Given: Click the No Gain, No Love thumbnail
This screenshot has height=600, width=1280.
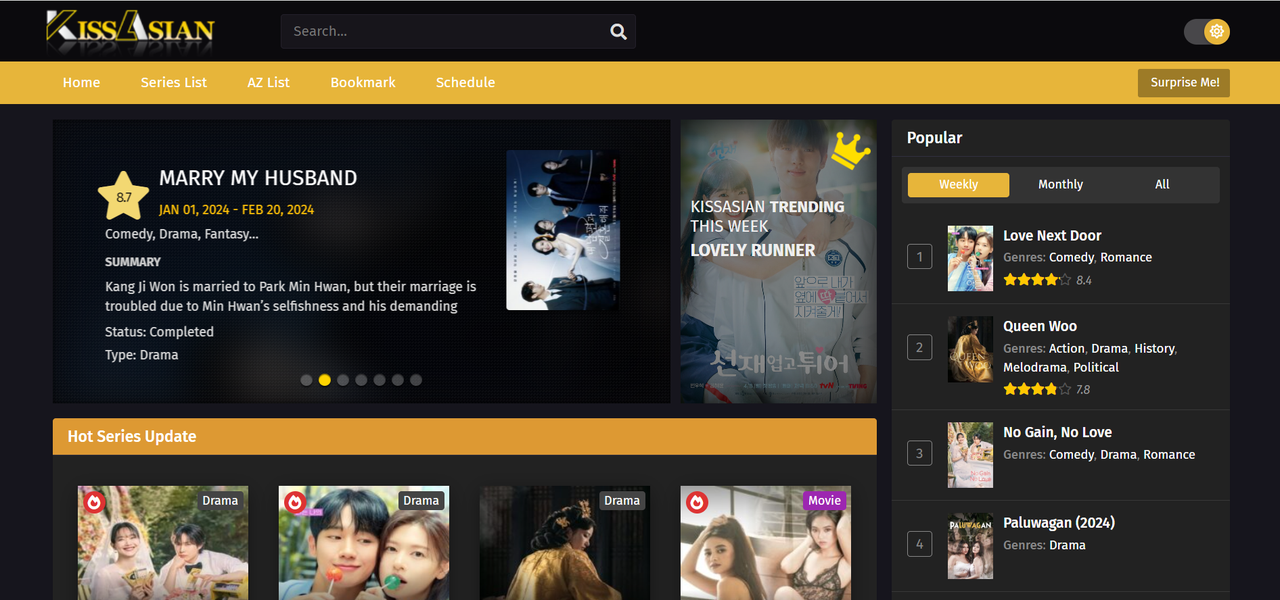Looking at the screenshot, I should [970, 455].
